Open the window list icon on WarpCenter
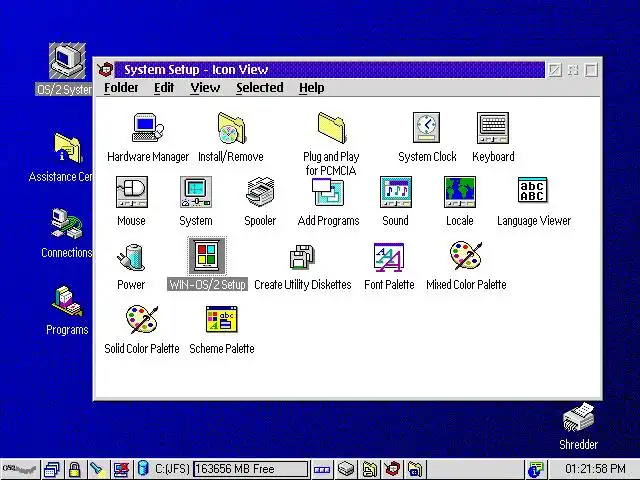640x480 pixels. [x=52, y=469]
